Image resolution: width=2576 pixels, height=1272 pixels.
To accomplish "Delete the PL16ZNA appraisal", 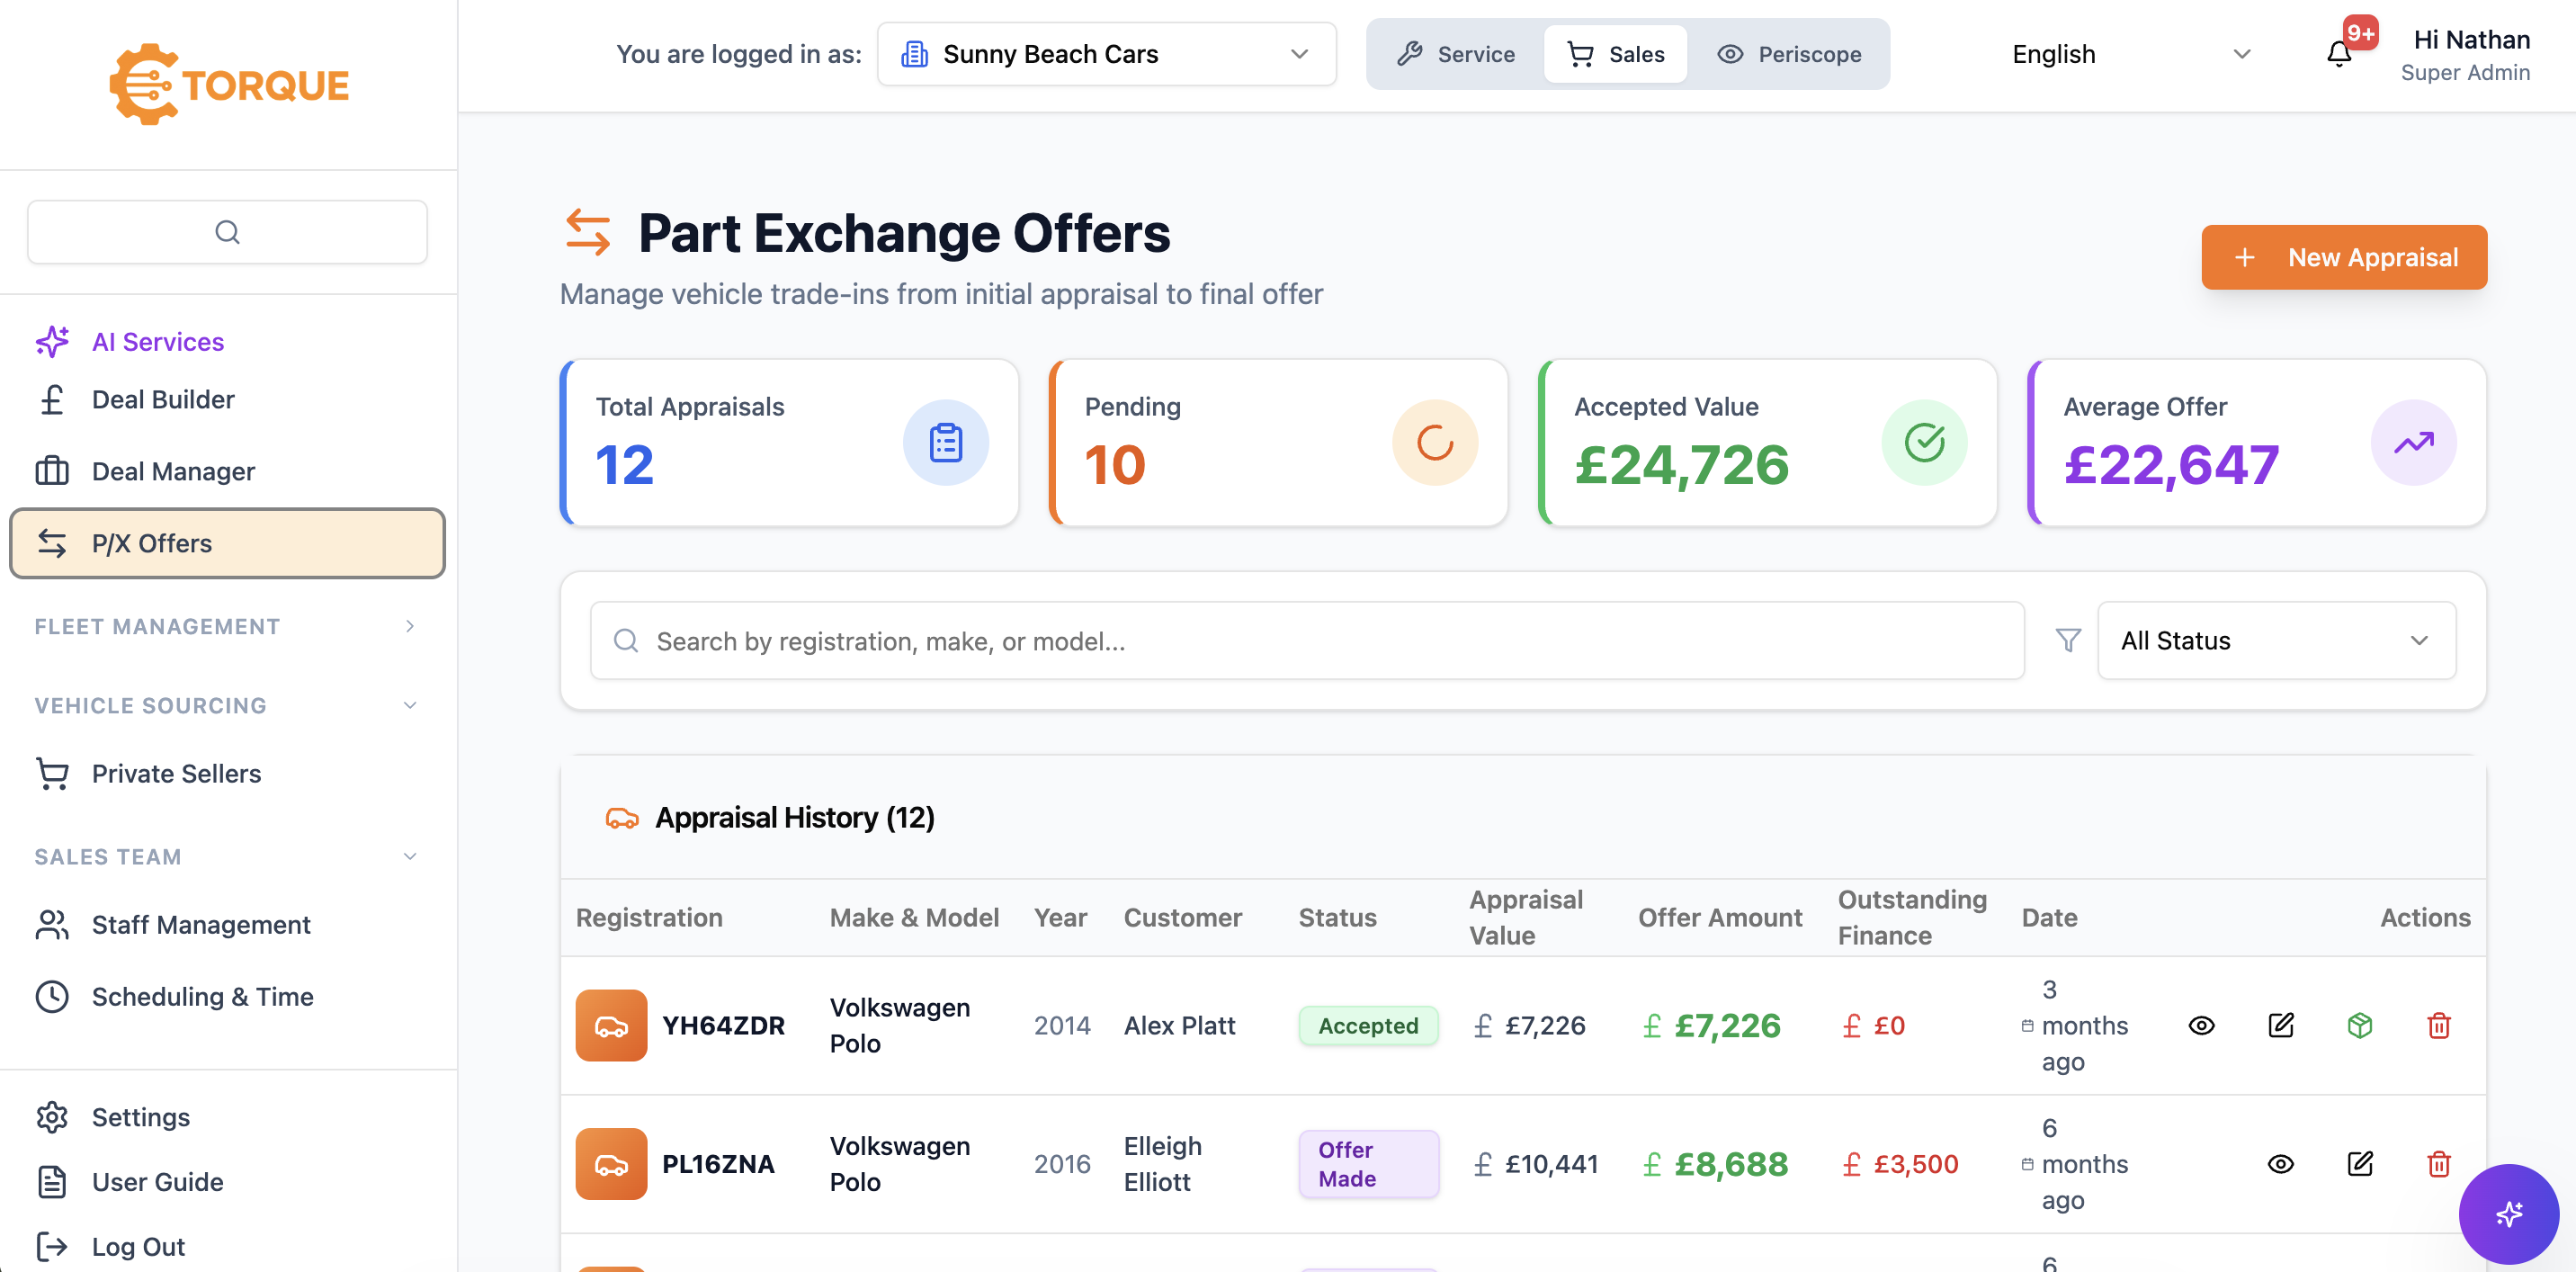I will pyautogui.click(x=2438, y=1164).
